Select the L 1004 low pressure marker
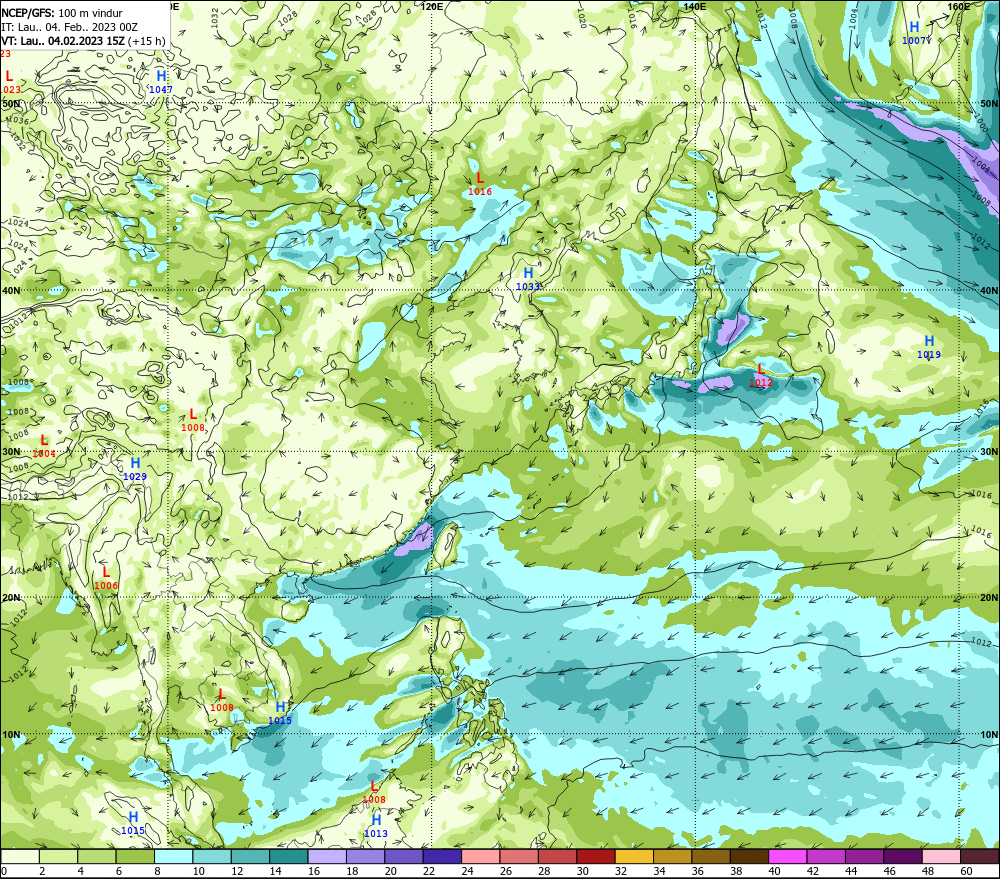1000x879 pixels. [x=44, y=446]
